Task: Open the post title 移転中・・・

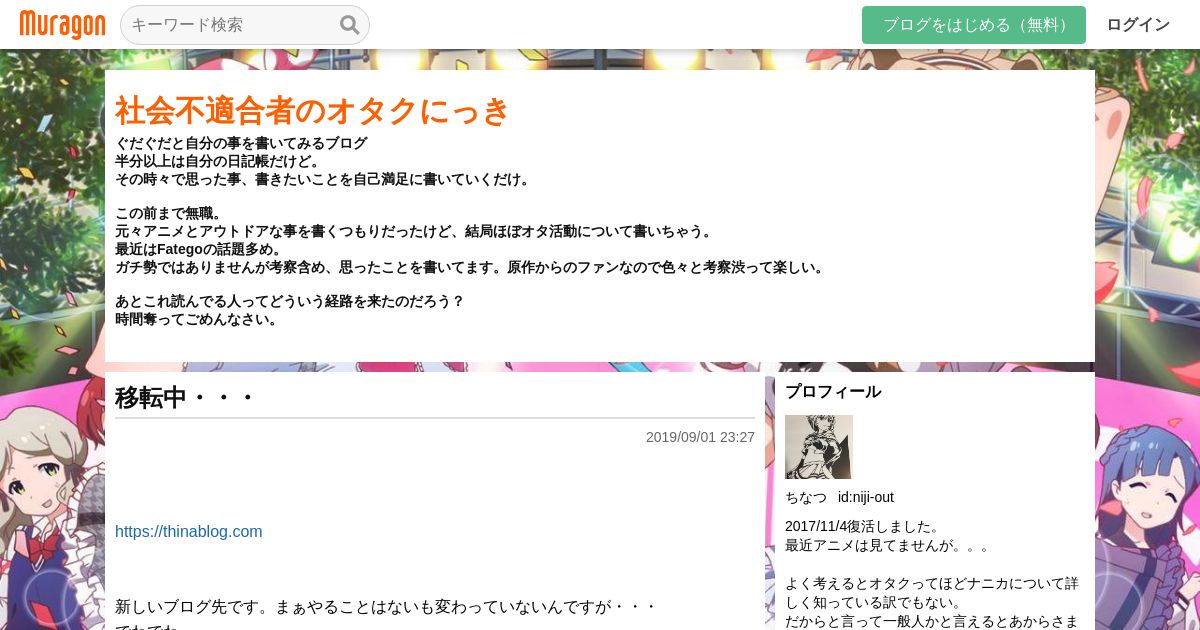Action: [x=185, y=397]
